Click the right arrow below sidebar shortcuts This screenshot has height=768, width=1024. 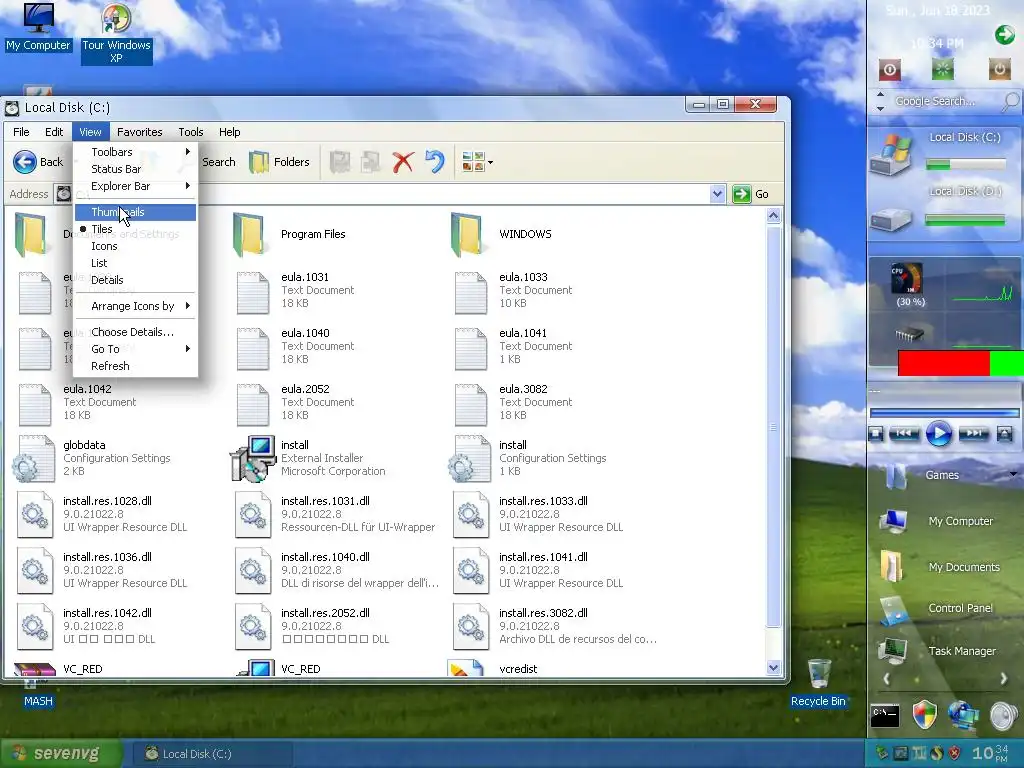[x=1004, y=679]
